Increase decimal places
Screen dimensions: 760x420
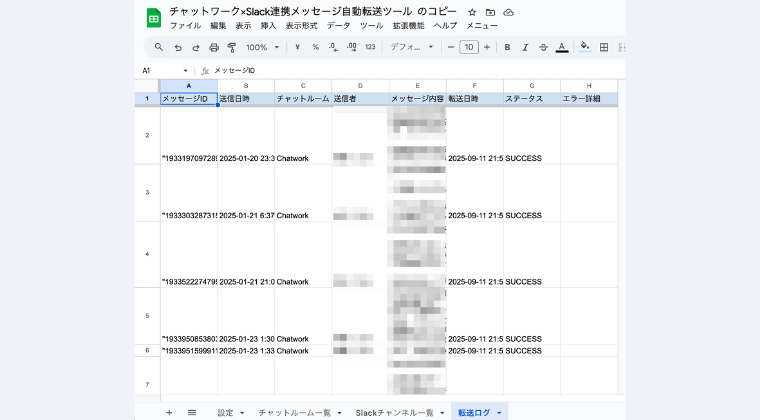pos(352,47)
